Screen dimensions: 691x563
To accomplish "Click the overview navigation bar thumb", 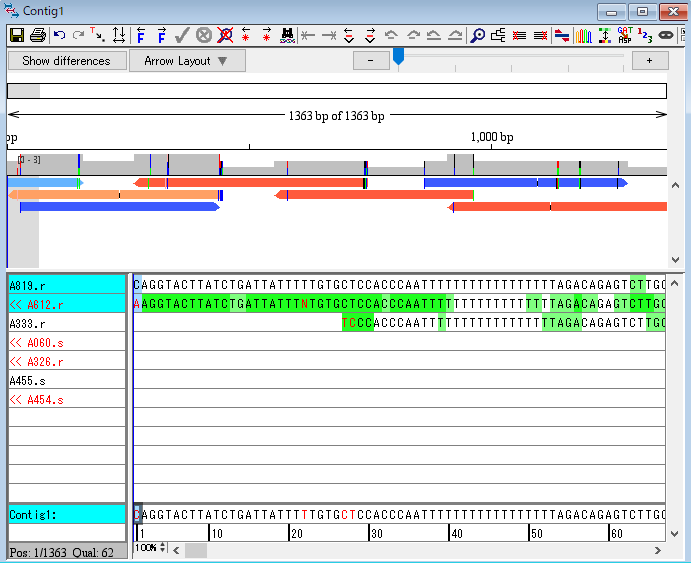I will click(x=24, y=91).
